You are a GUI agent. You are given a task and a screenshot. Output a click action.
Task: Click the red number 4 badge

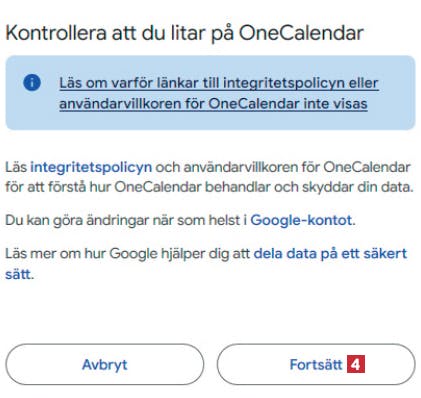(x=356, y=364)
